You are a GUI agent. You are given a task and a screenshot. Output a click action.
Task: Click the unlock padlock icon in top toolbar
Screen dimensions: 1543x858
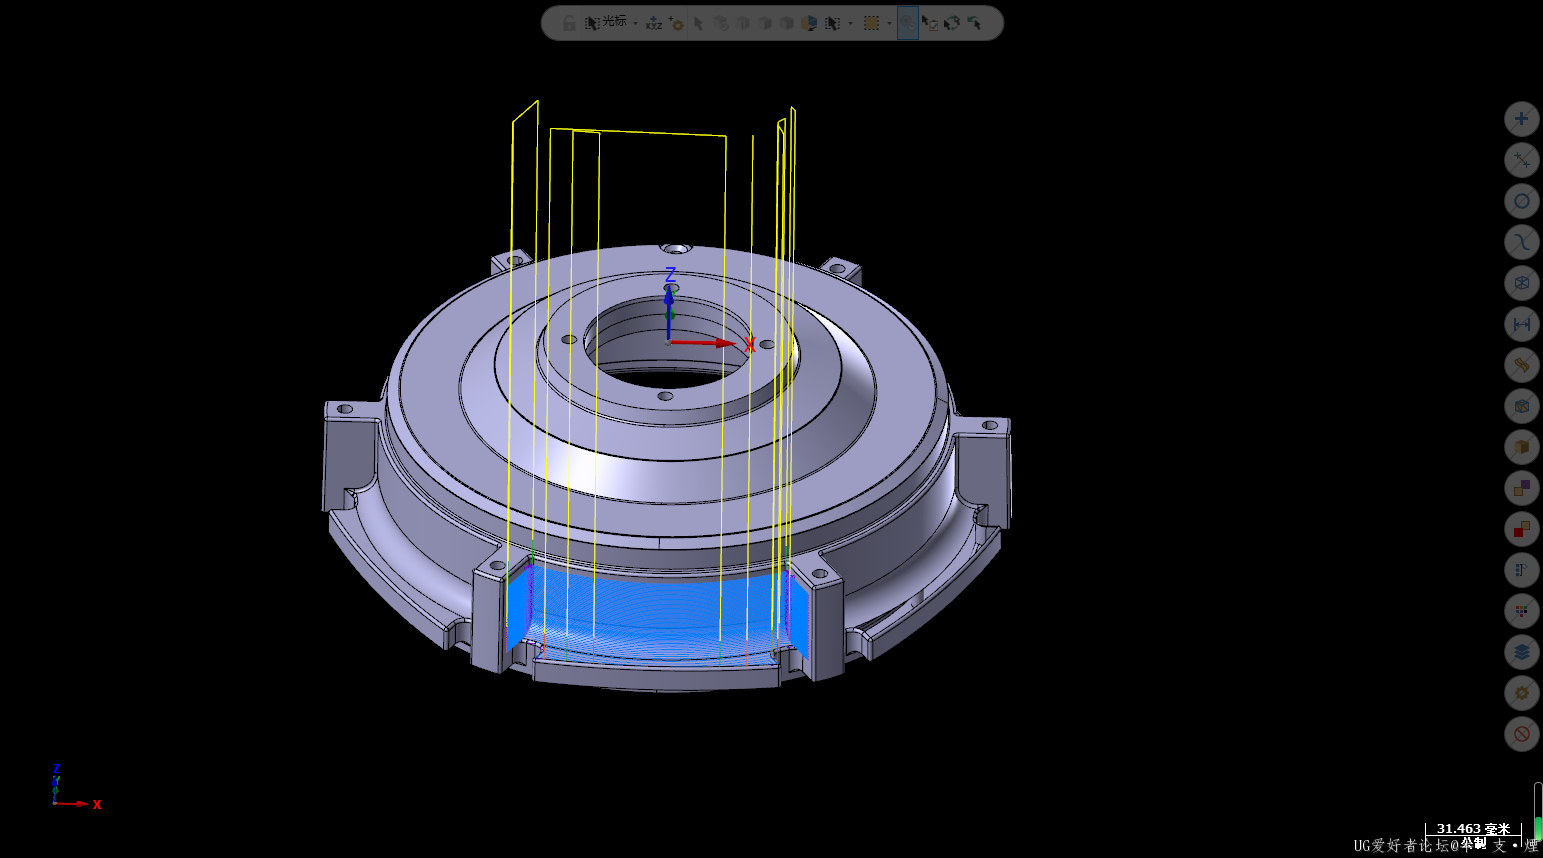[569, 23]
